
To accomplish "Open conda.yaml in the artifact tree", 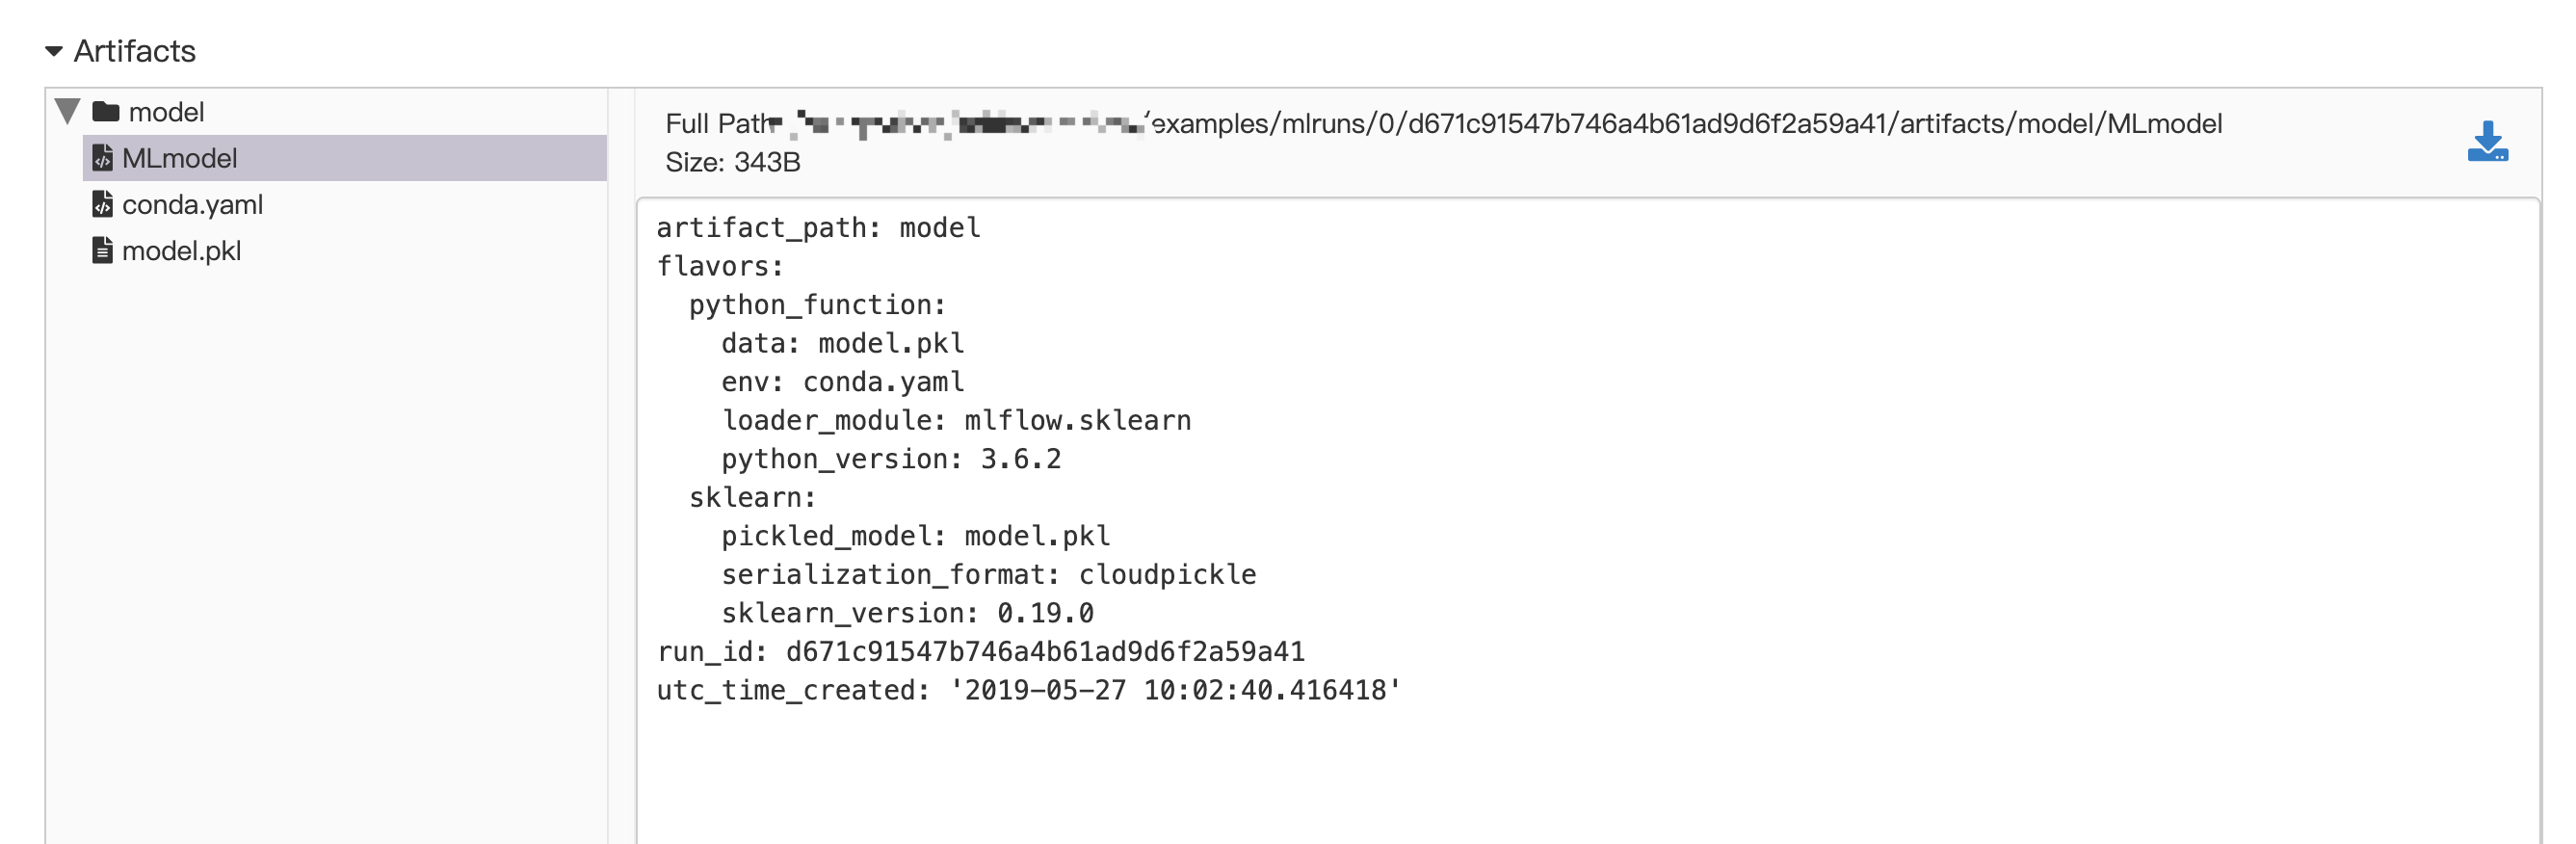I will pyautogui.click(x=192, y=204).
